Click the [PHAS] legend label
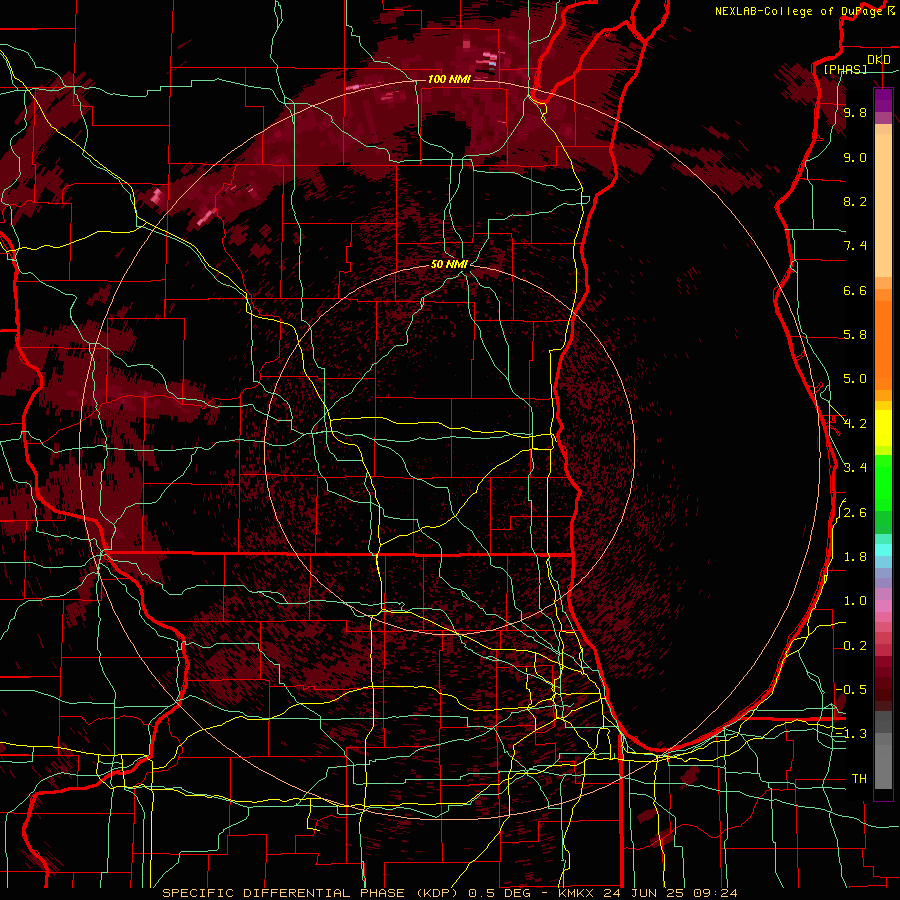The width and height of the screenshot is (900, 900). point(845,69)
